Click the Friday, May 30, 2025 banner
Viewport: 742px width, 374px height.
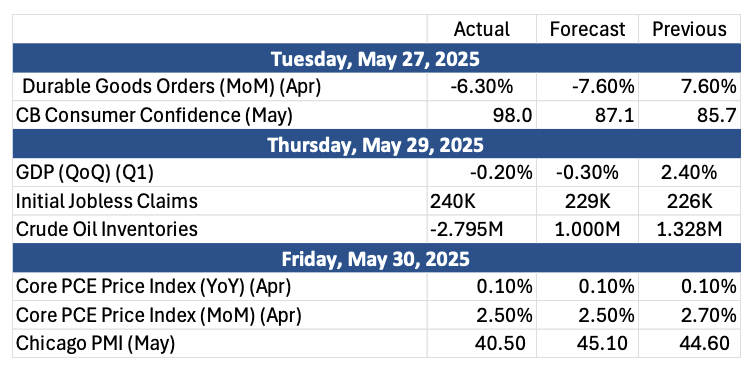[377, 258]
